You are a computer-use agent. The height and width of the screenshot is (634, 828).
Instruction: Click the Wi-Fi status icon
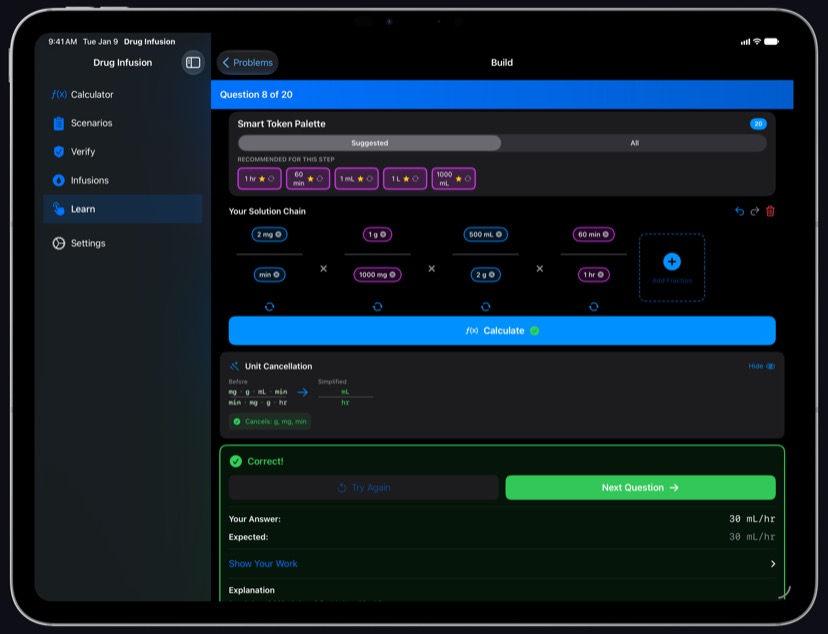point(757,41)
